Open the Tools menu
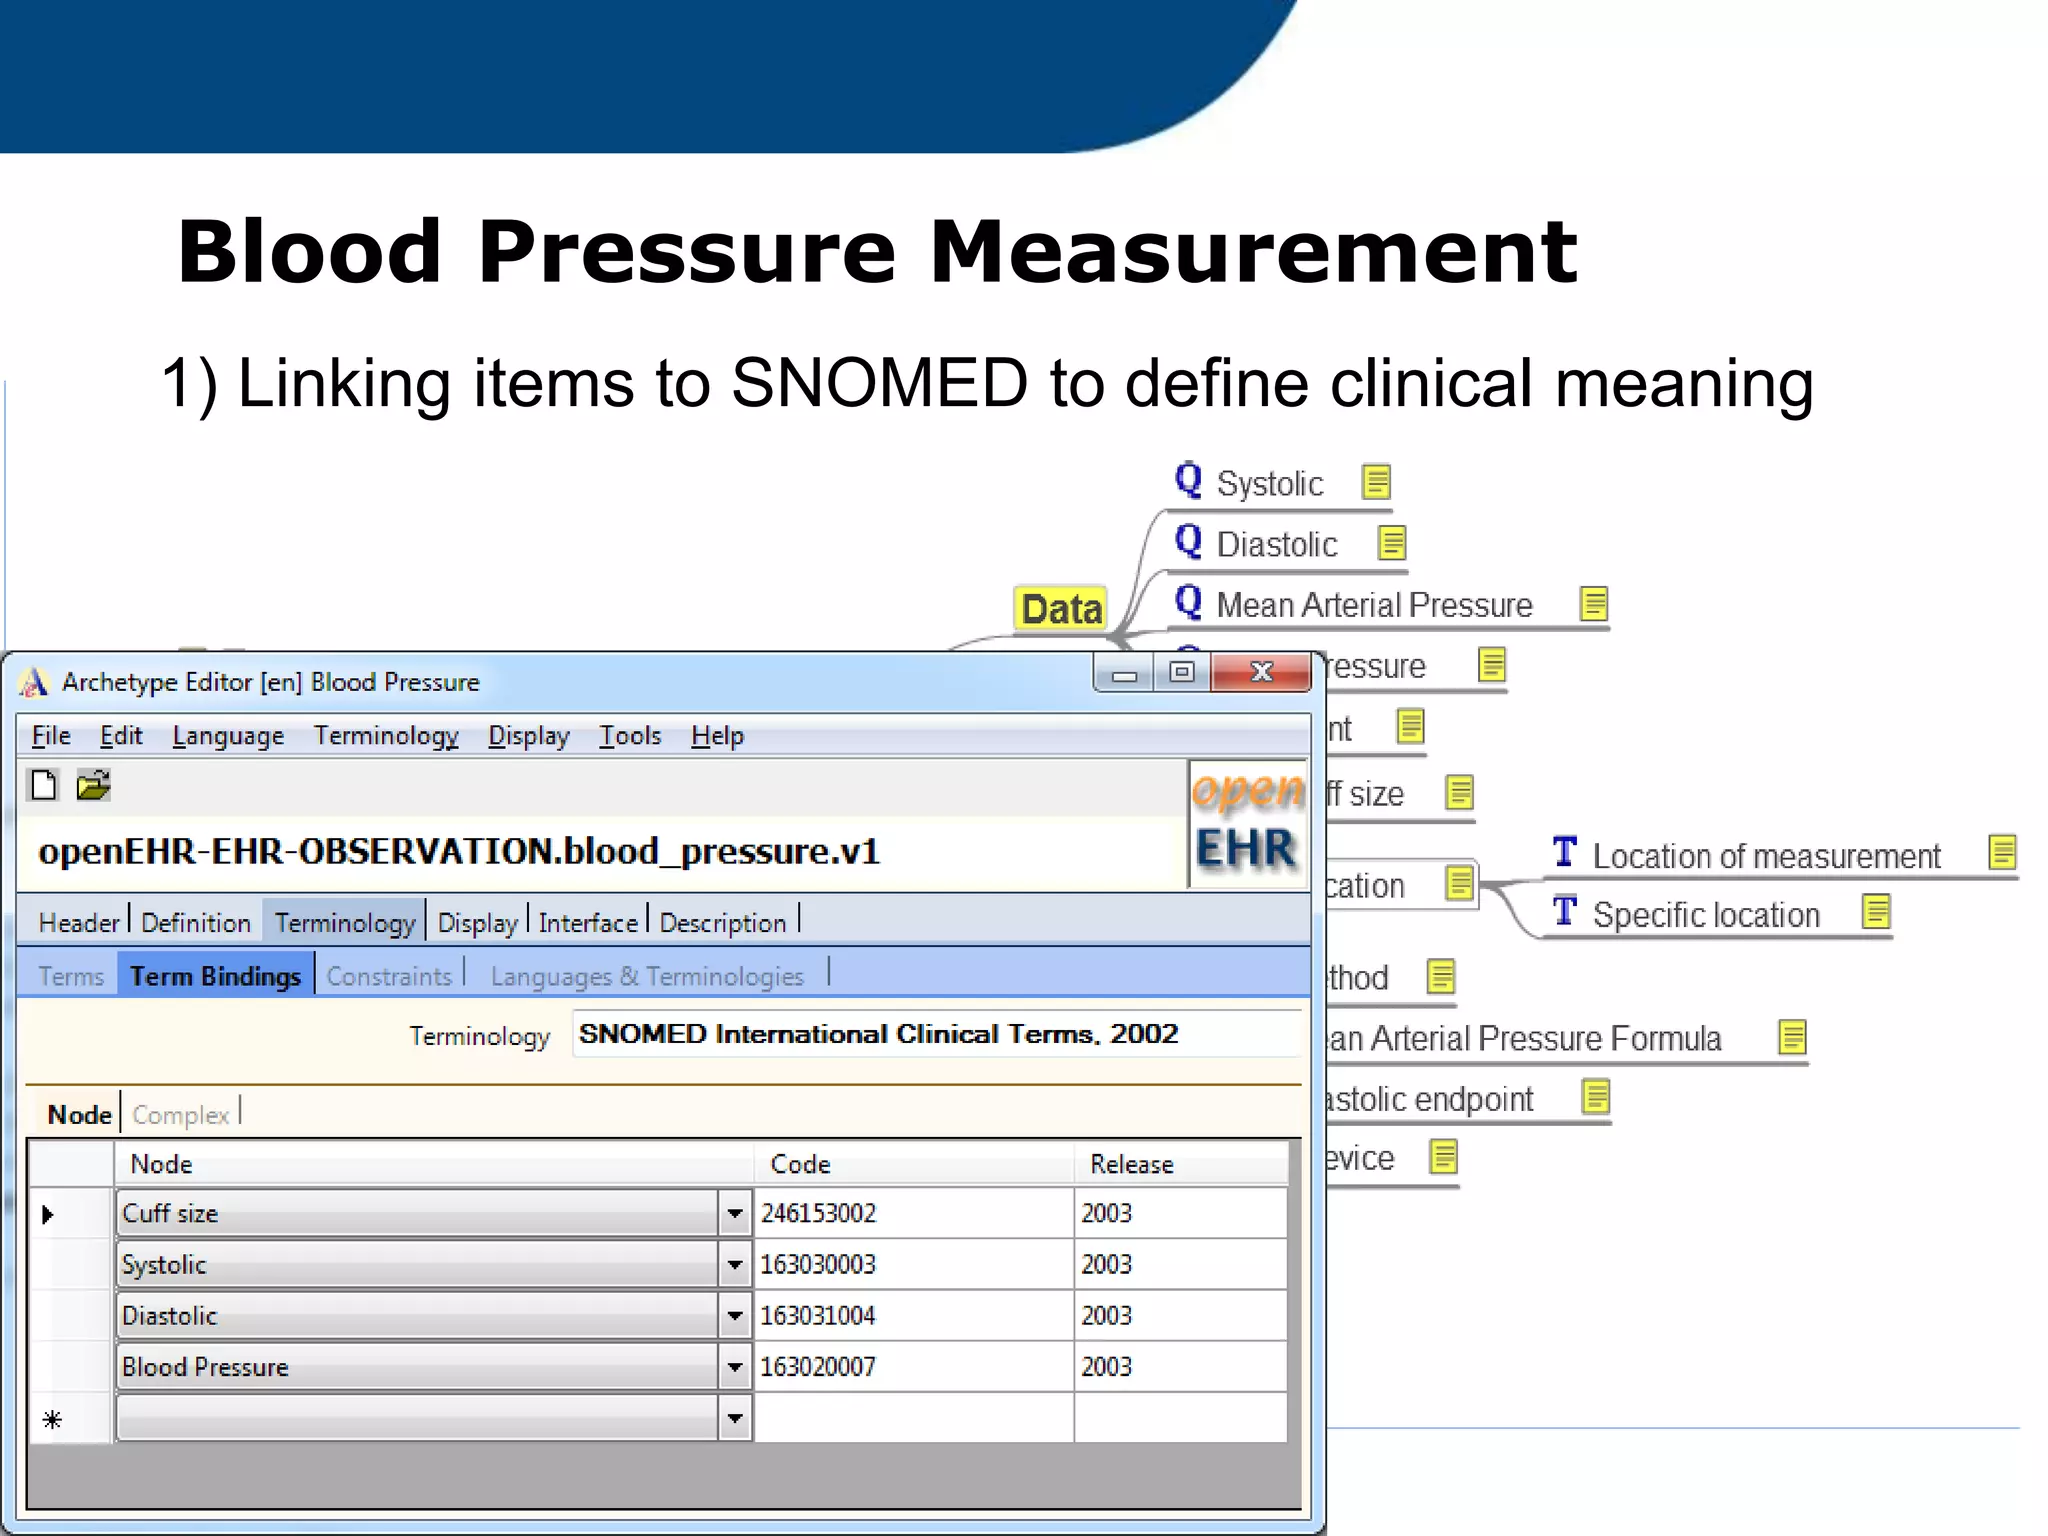Viewport: 2048px width, 1536px height. tap(630, 735)
